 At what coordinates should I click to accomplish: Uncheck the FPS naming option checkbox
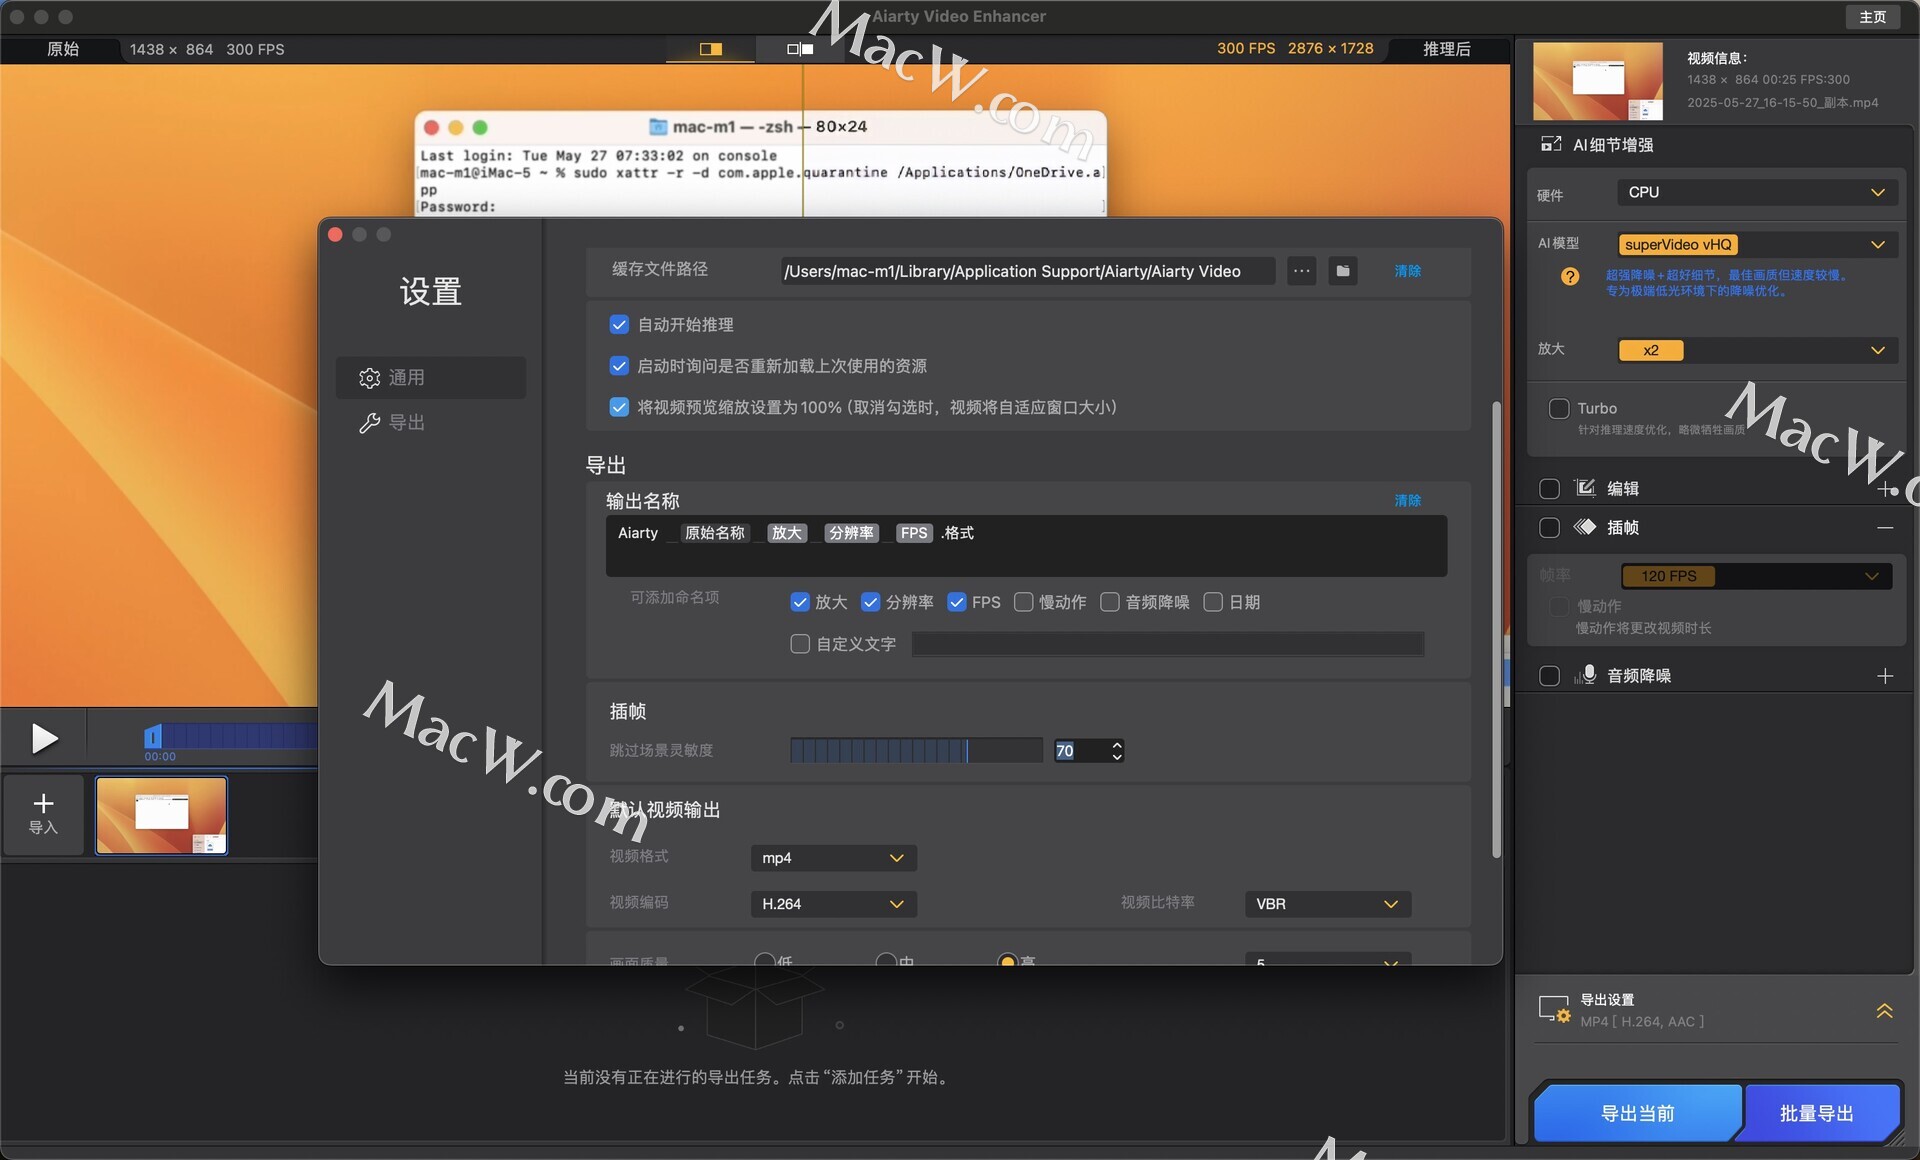tap(957, 602)
